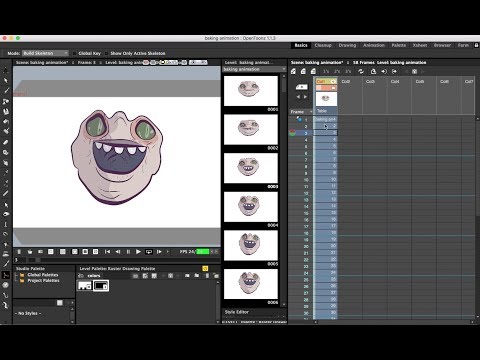Step to next frame in viewer
480x360 pixels.
point(159,252)
